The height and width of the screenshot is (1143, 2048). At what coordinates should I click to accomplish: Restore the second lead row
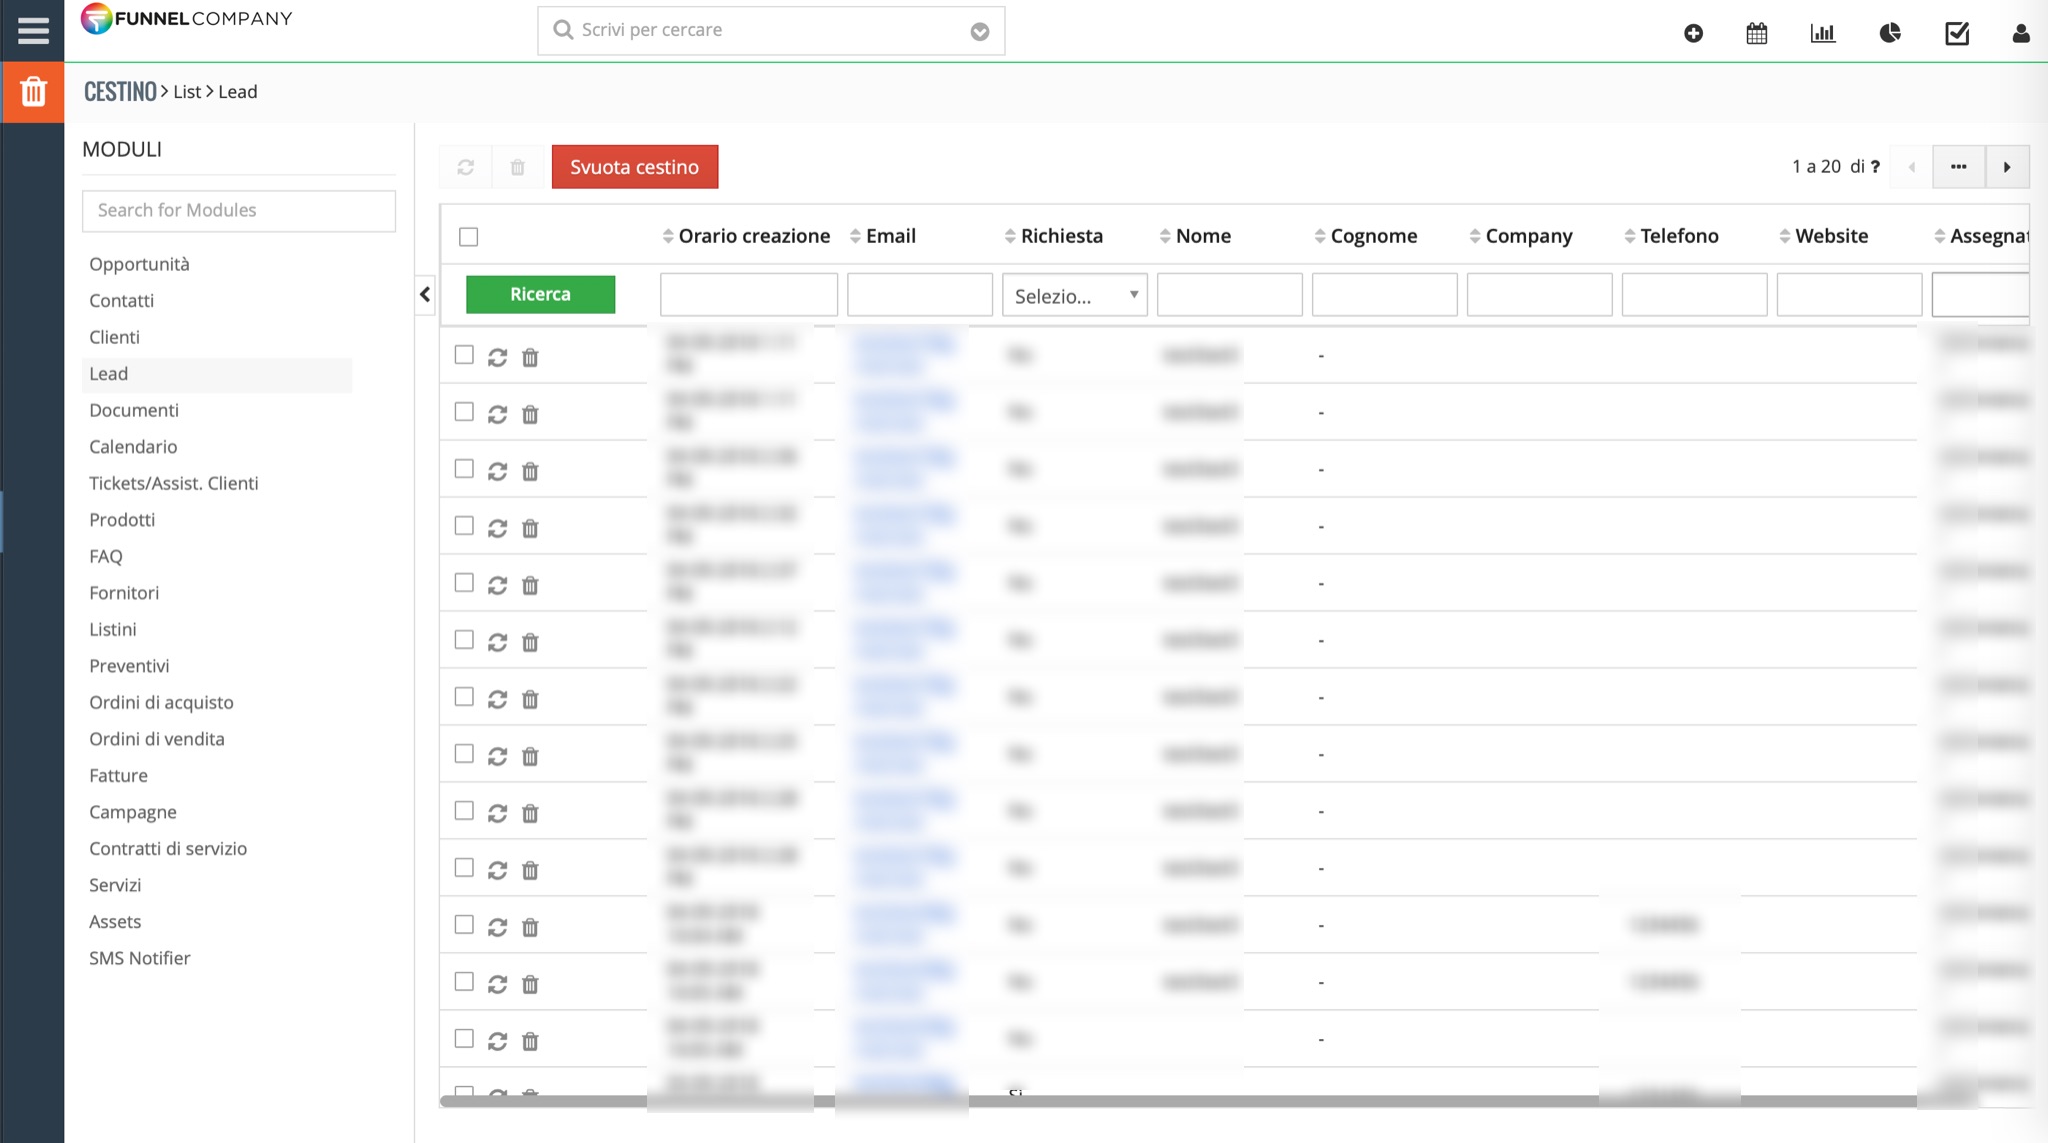(497, 414)
